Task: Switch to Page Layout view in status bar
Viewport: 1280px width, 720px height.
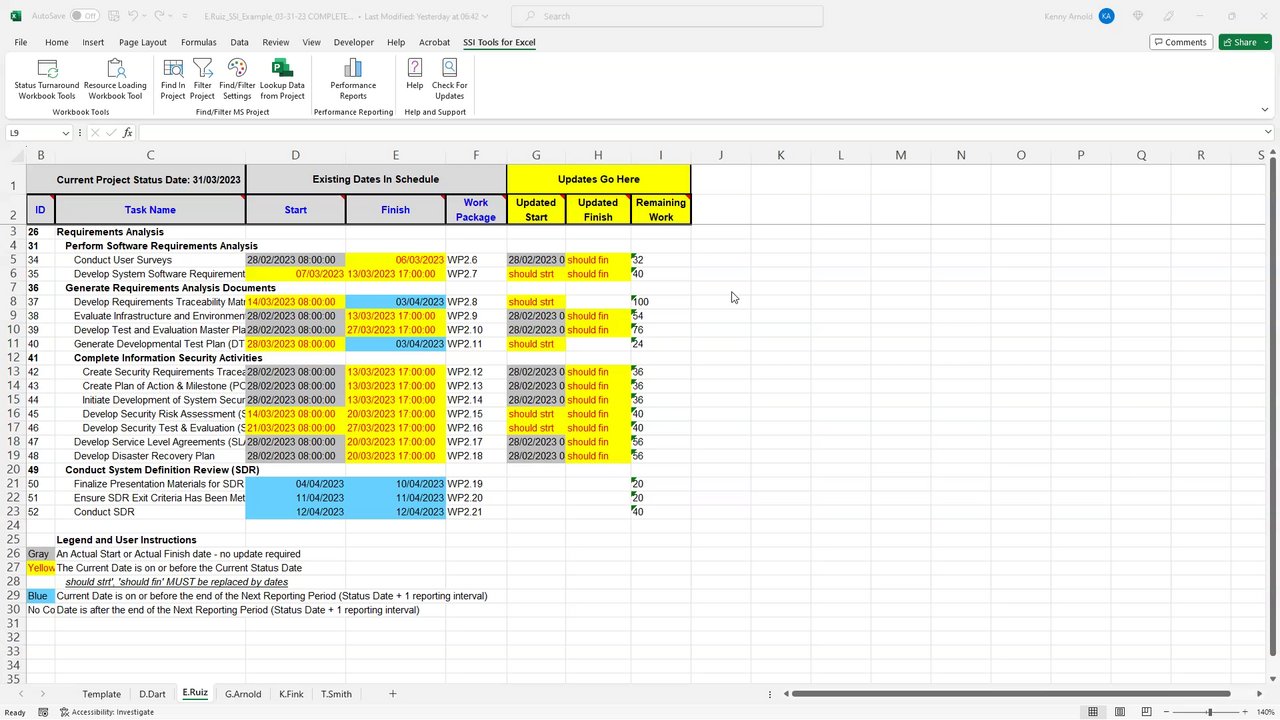Action: point(1118,712)
